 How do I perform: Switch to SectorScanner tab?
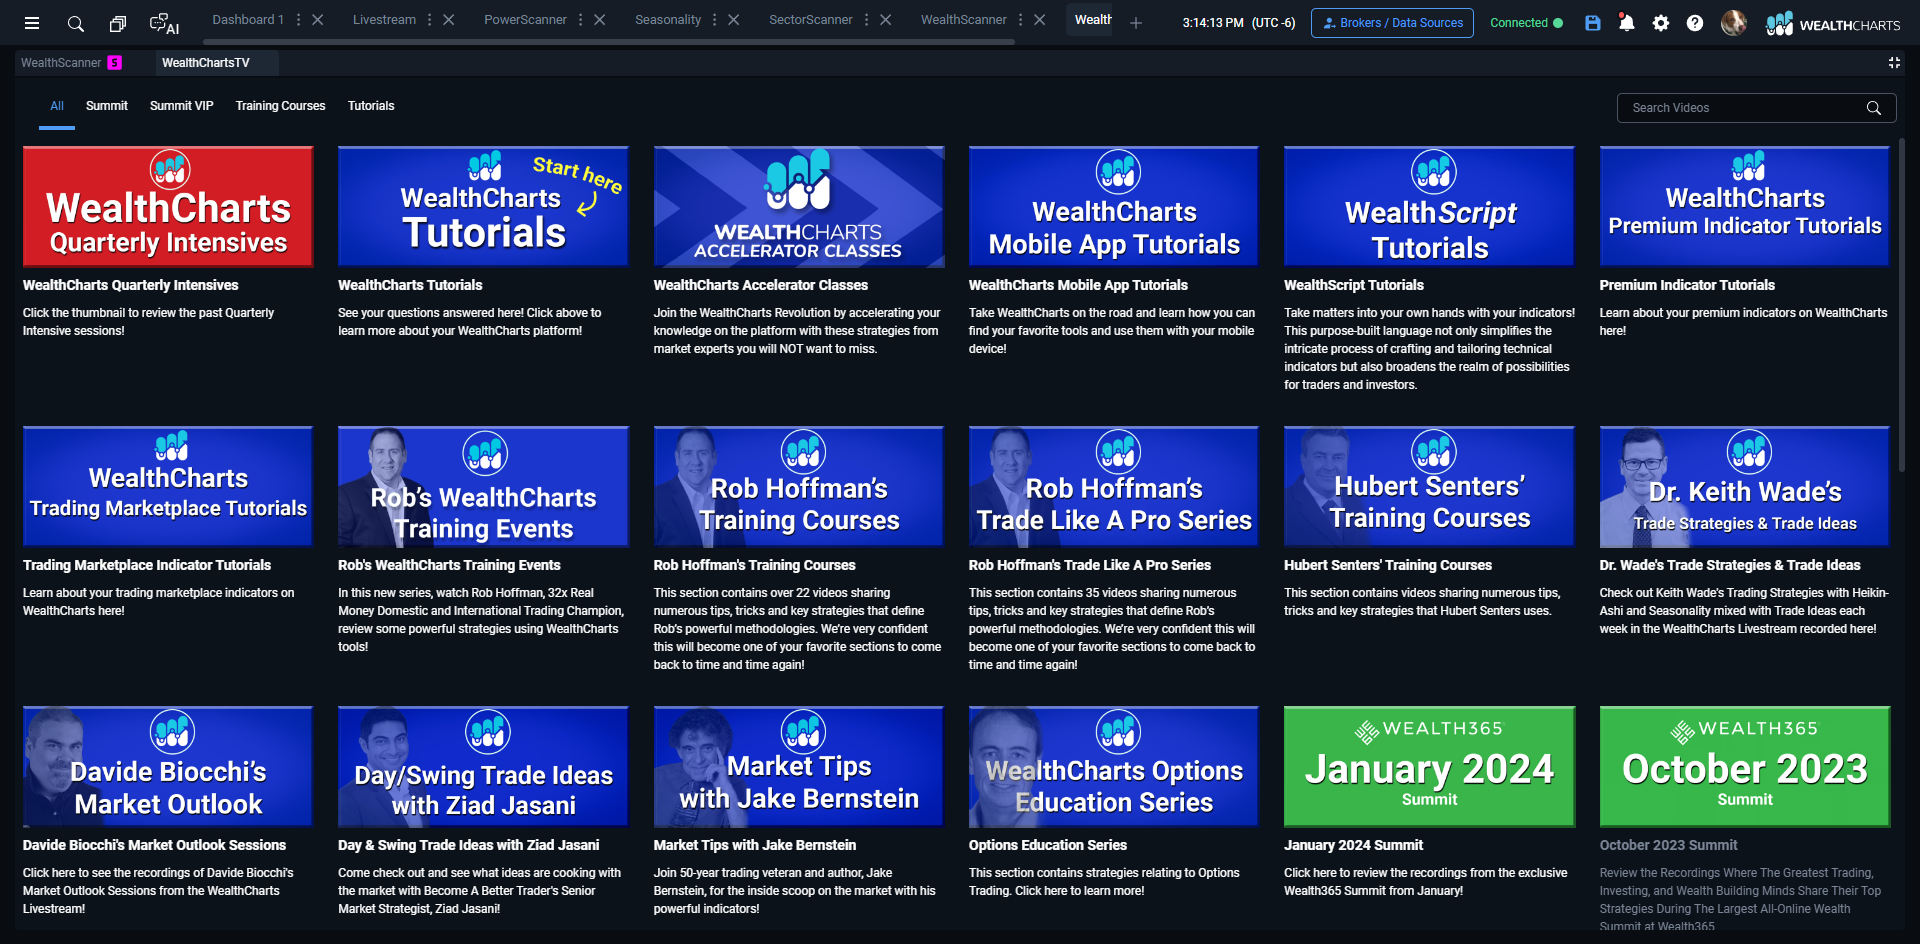[x=811, y=20]
